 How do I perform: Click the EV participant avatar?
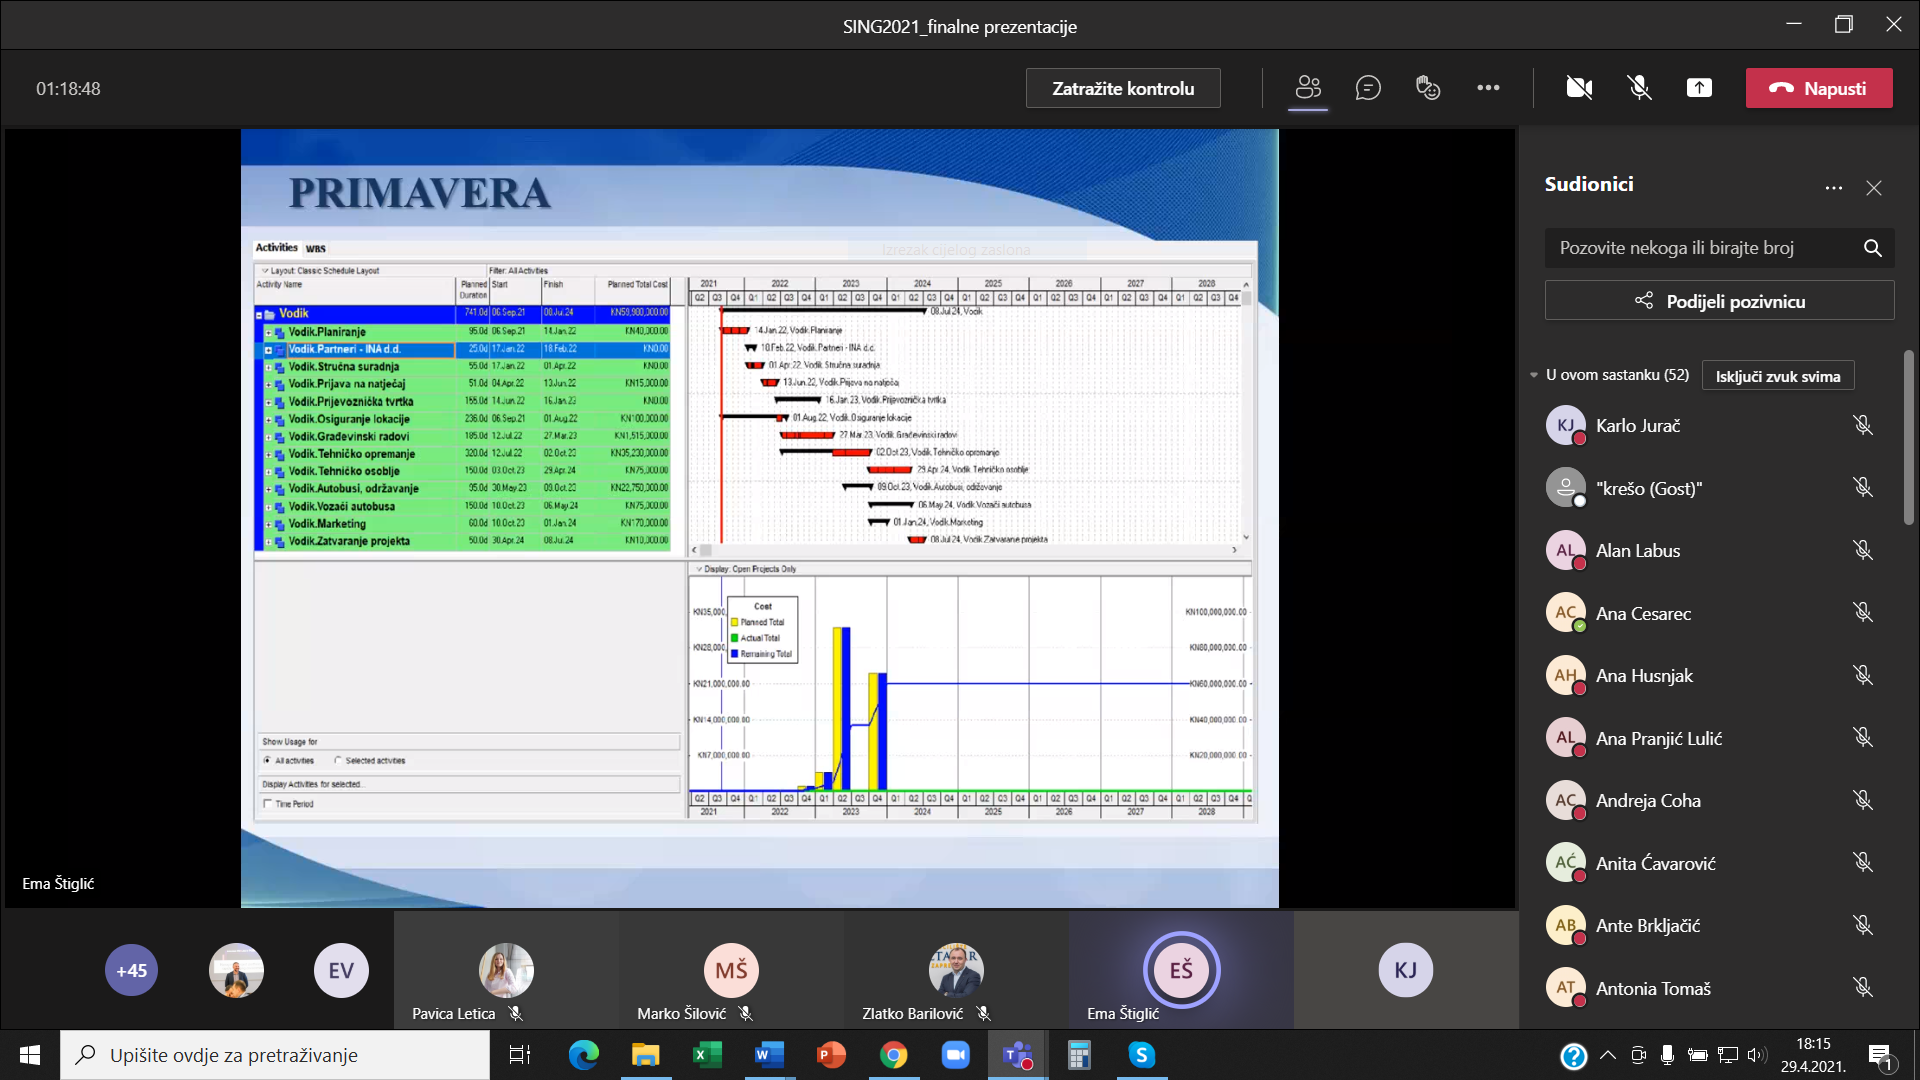click(341, 970)
